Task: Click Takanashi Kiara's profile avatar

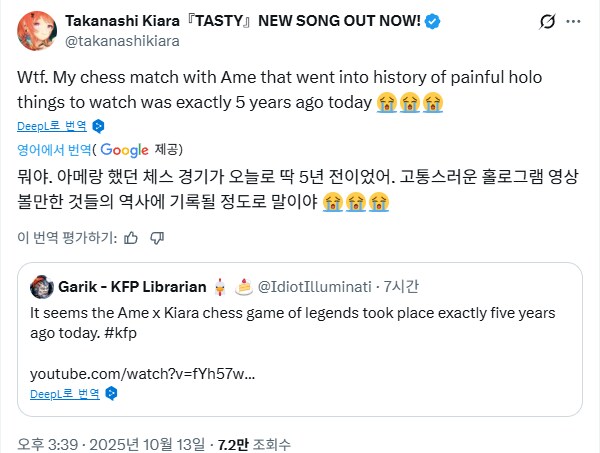Action: [38, 32]
